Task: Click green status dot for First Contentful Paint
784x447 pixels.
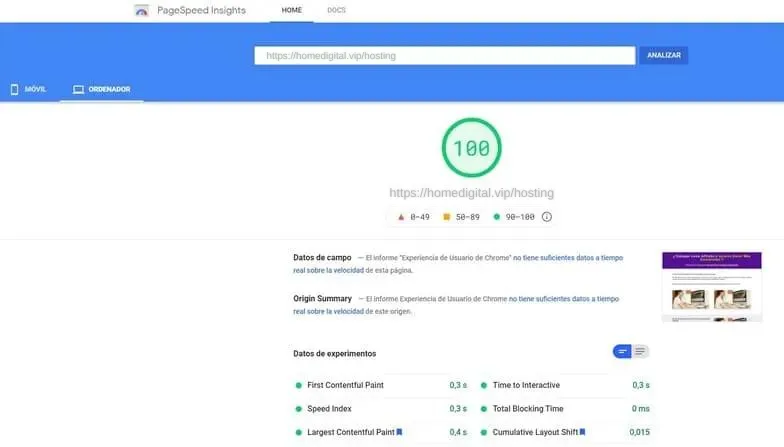Action: tap(298, 386)
